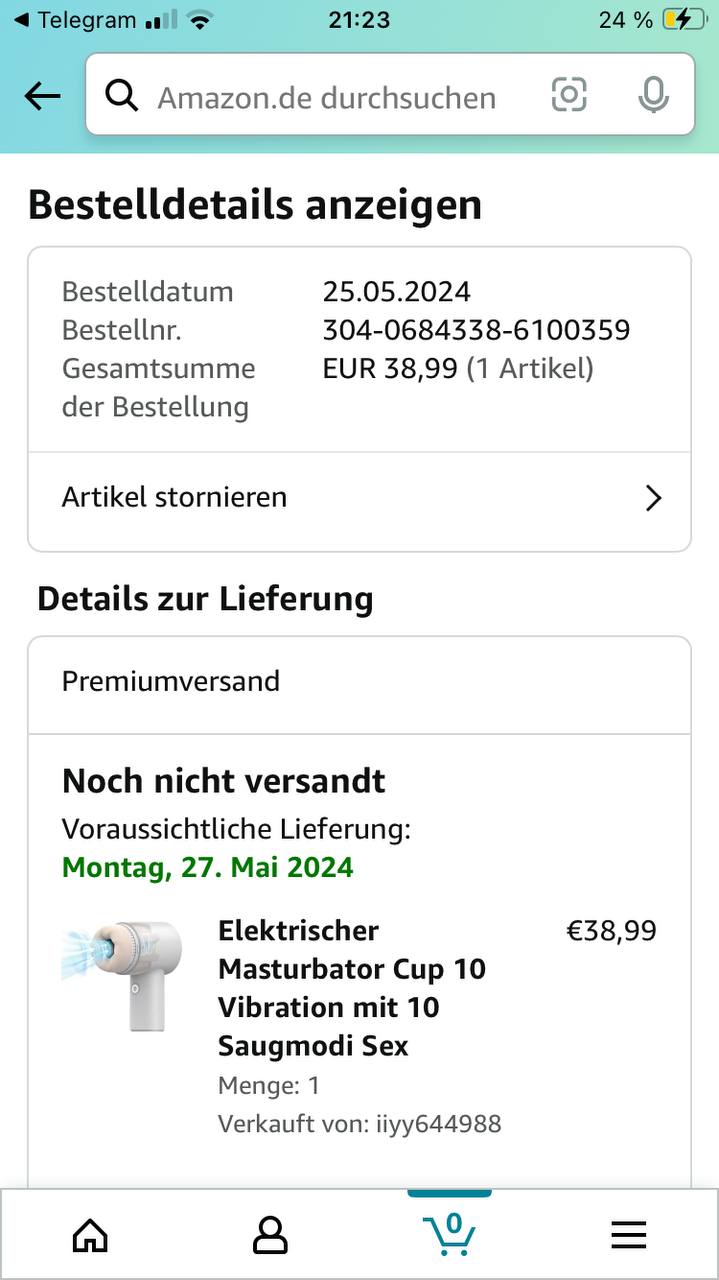Viewport: 719px width, 1280px height.
Task: Open the camera lens scan icon
Action: point(569,95)
